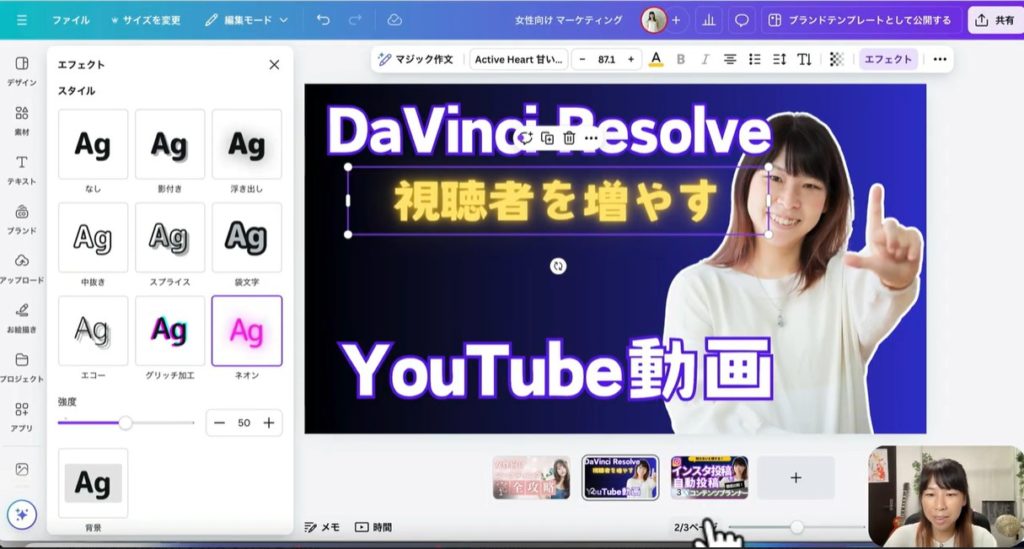Click the undo arrow icon

(x=322, y=20)
